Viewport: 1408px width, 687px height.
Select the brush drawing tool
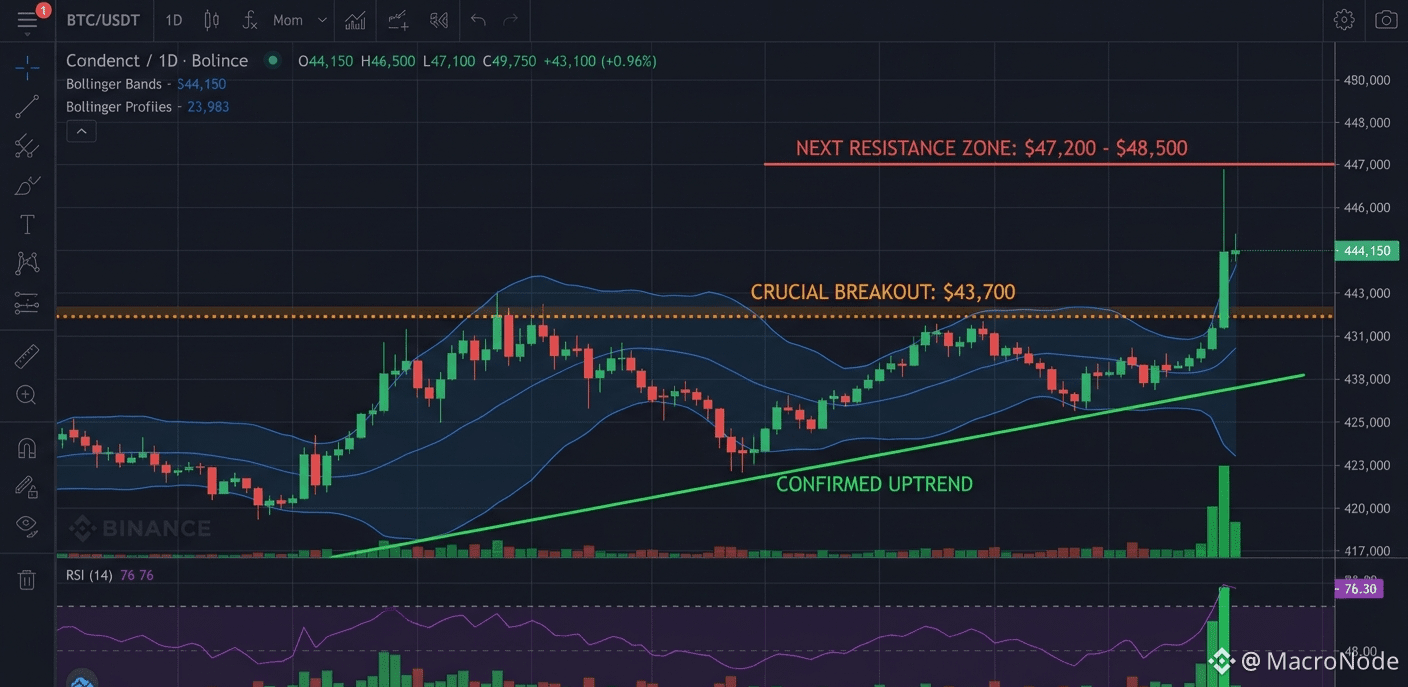pyautogui.click(x=27, y=186)
